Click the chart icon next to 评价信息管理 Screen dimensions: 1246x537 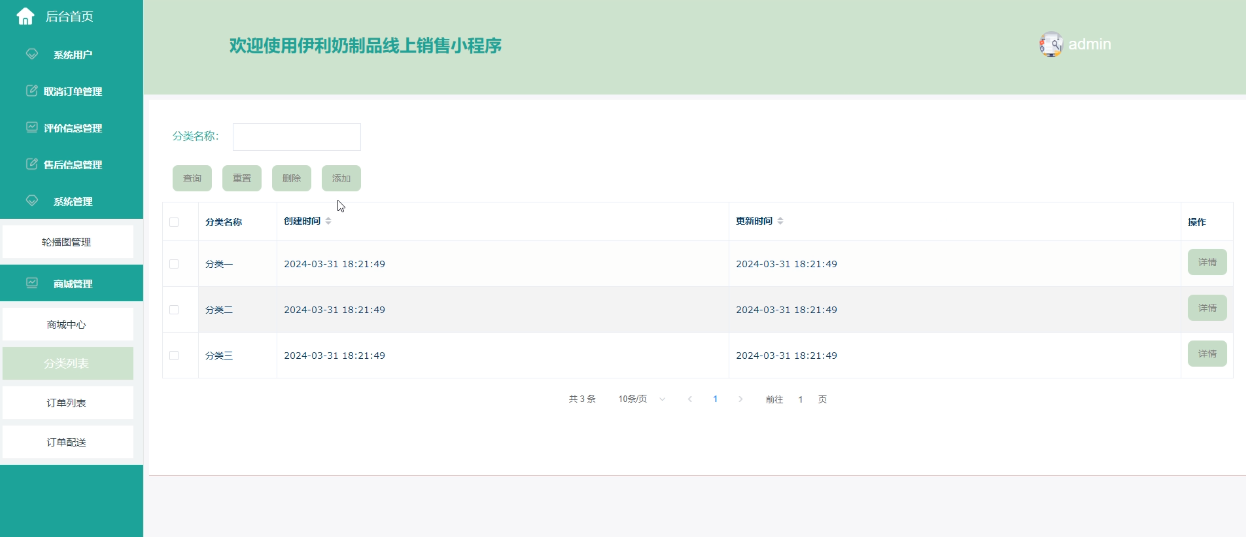(x=32, y=128)
